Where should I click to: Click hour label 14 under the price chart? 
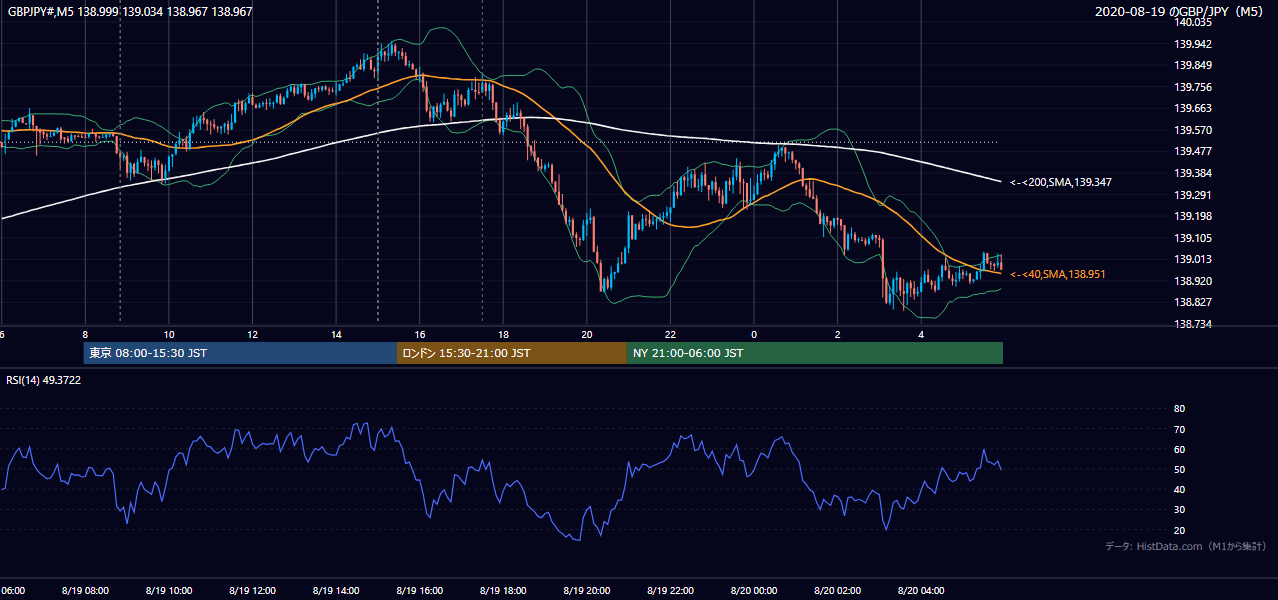click(336, 335)
